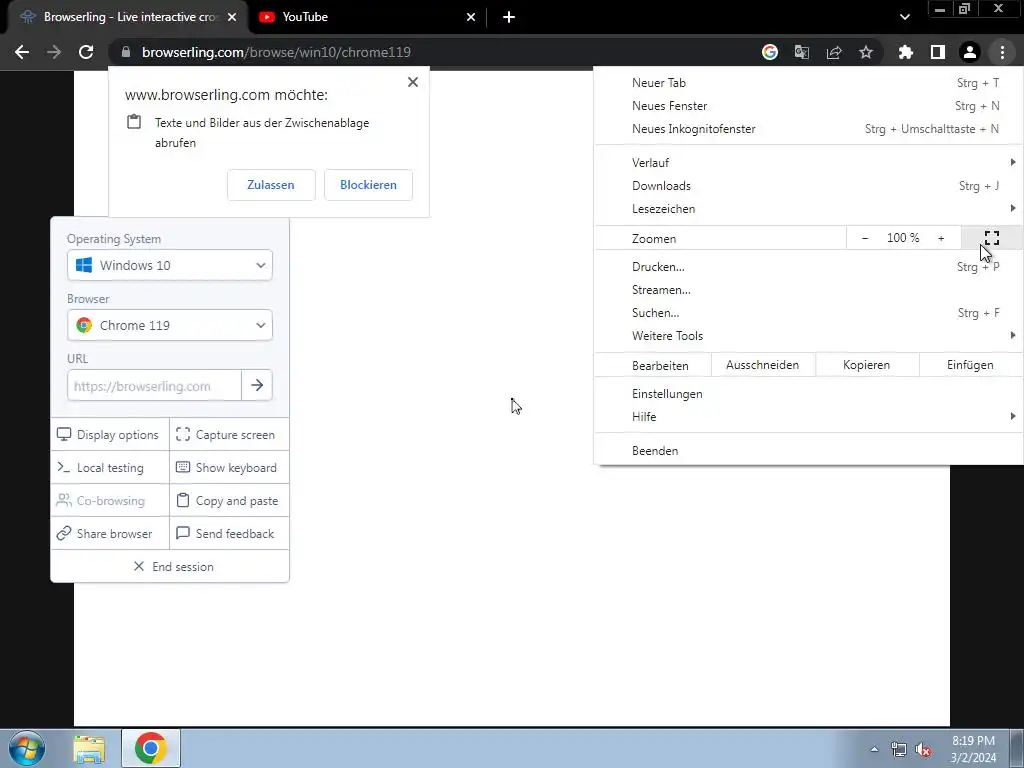Click the Zulassen button
Screen dimensions: 1024x768
(271, 185)
